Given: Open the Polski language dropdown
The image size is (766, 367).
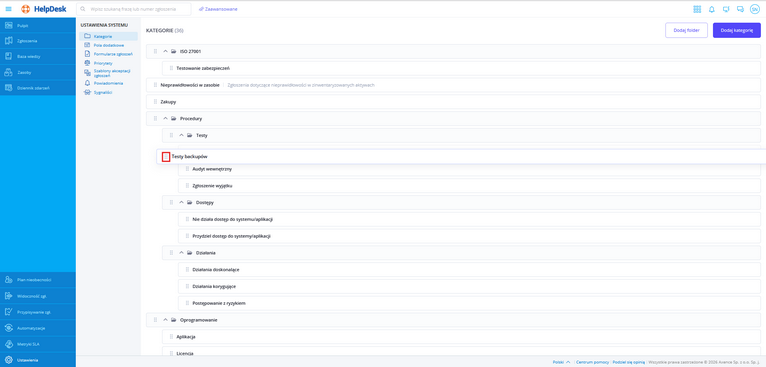Looking at the screenshot, I should (x=561, y=362).
